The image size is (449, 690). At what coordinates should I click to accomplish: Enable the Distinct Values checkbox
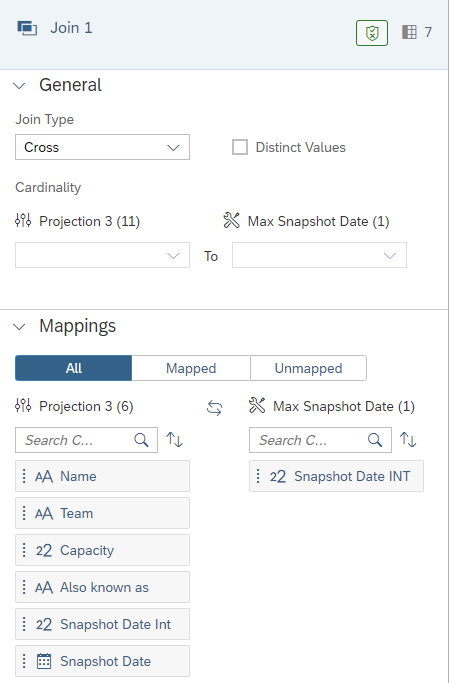tap(240, 147)
